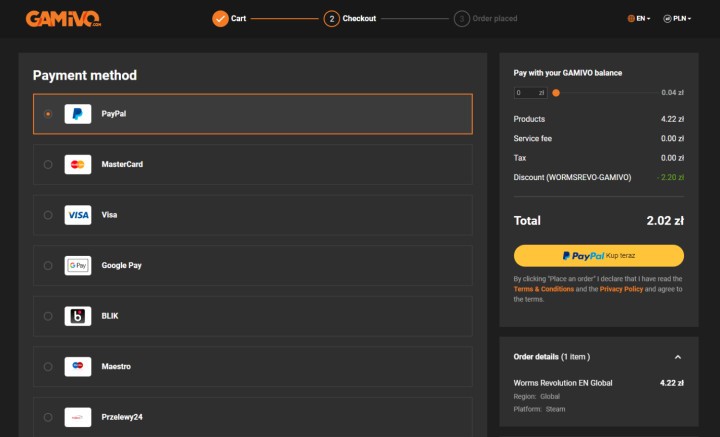720x437 pixels.
Task: Select the Google Pay radio button
Action: (x=48, y=265)
